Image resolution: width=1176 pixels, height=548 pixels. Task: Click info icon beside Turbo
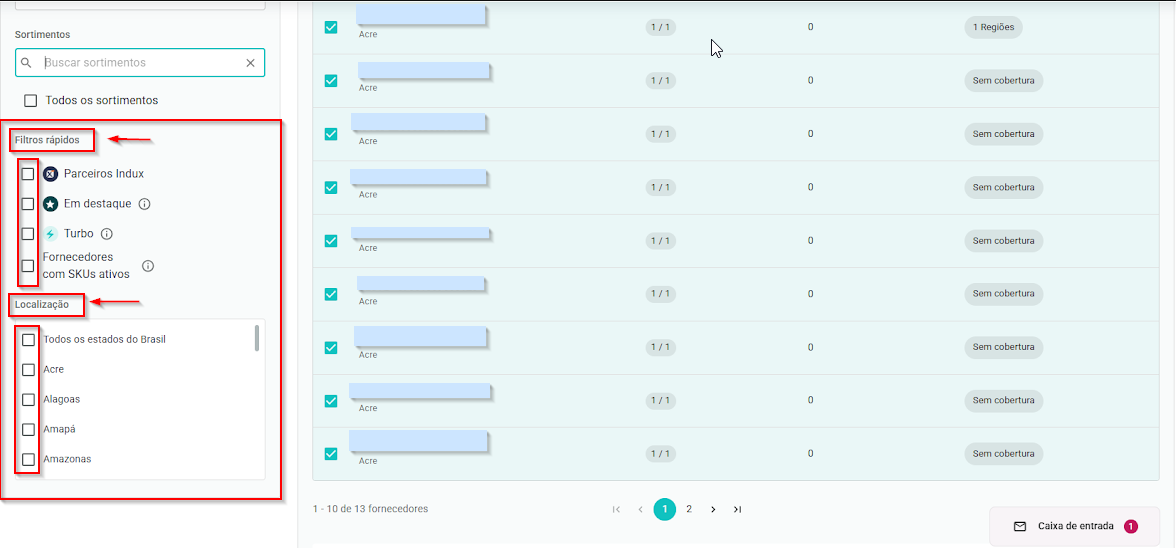tap(107, 234)
